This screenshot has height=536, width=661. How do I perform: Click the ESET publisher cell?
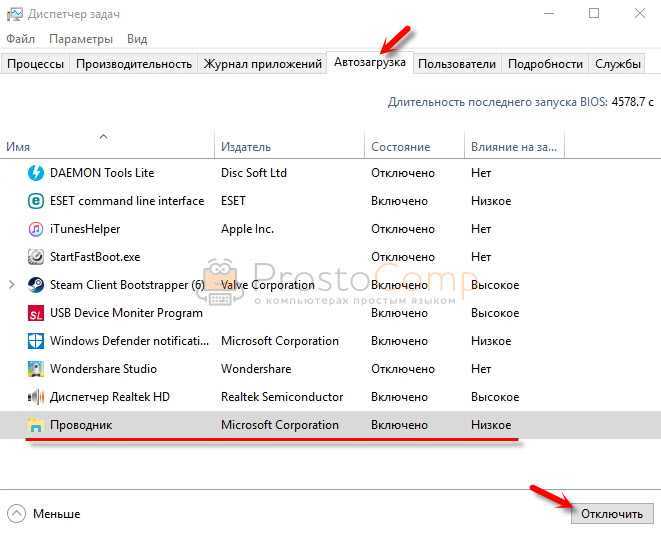point(233,201)
